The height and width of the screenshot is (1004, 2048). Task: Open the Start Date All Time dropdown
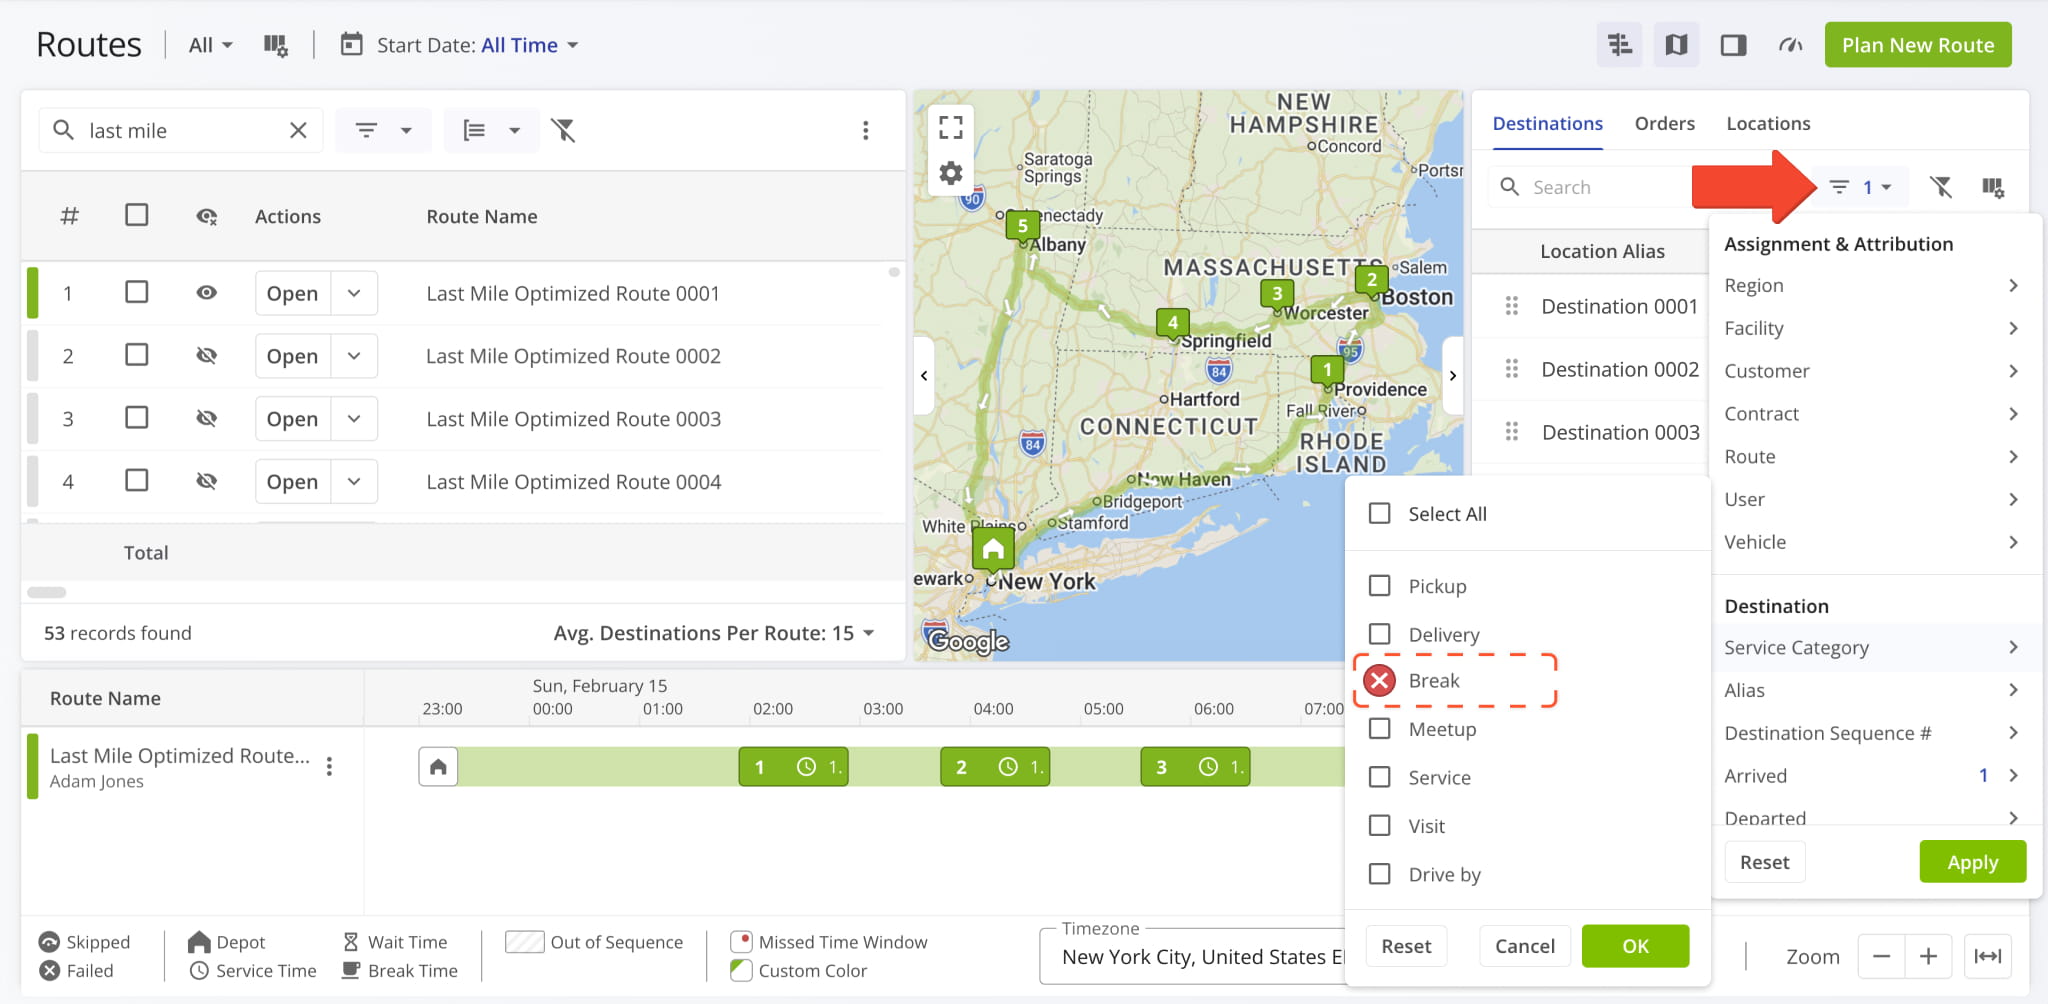point(530,45)
